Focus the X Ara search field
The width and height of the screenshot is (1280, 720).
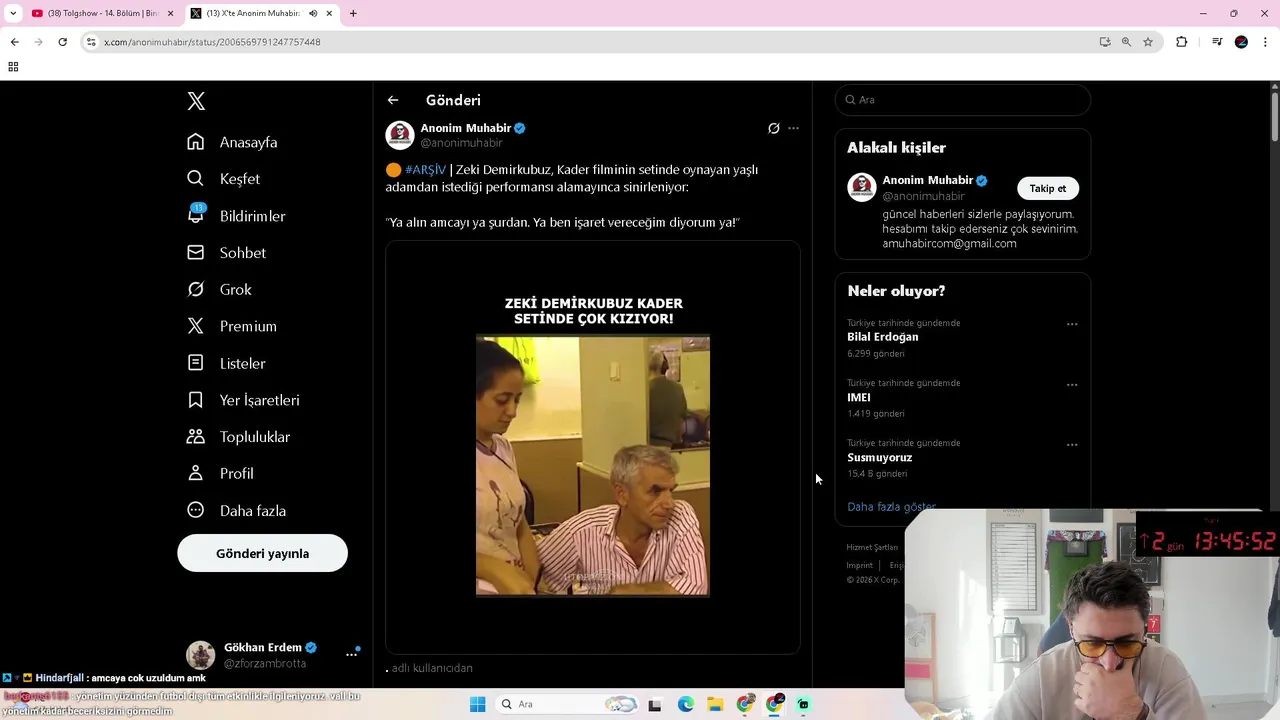point(962,100)
